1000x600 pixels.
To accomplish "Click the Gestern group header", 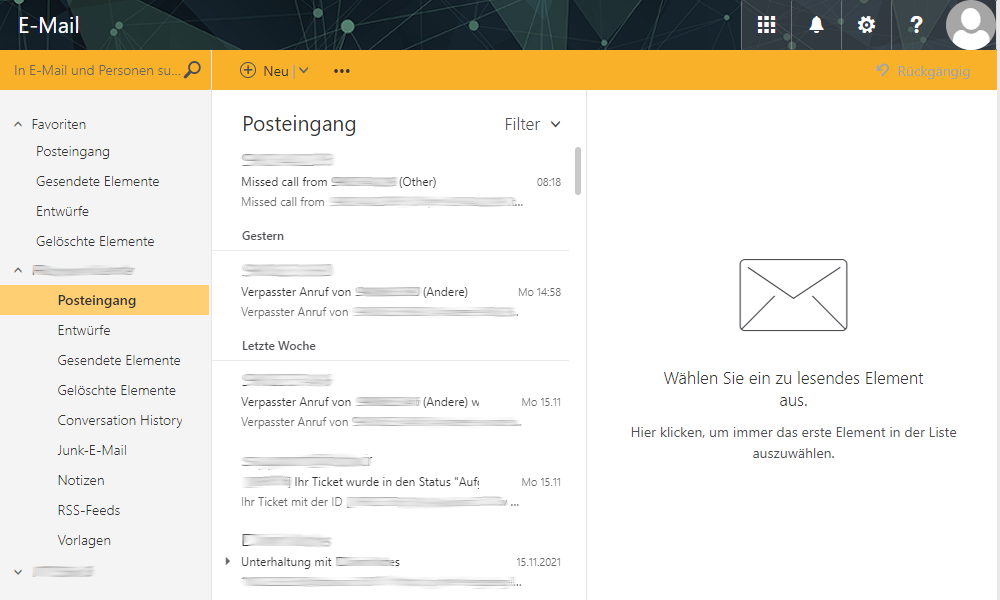I will 263,235.
